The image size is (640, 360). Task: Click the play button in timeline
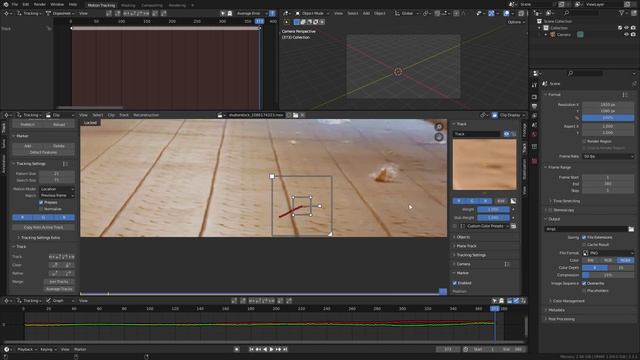pos(271,349)
